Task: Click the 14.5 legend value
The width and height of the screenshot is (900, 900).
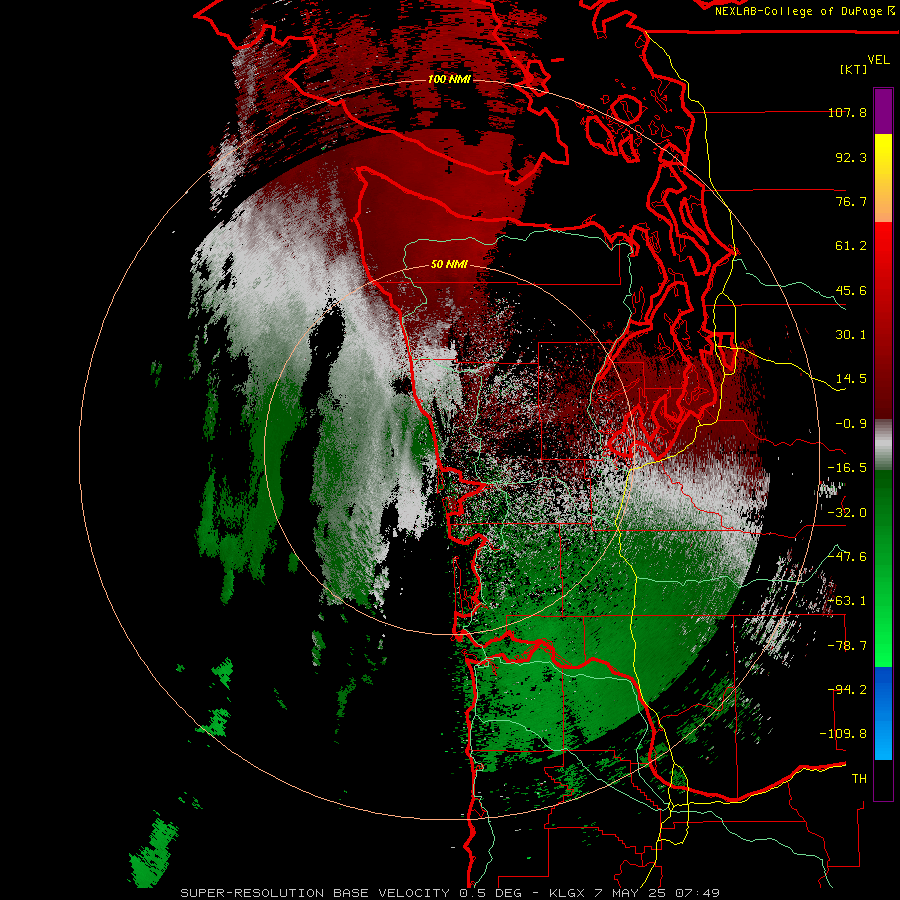Action: 851,379
